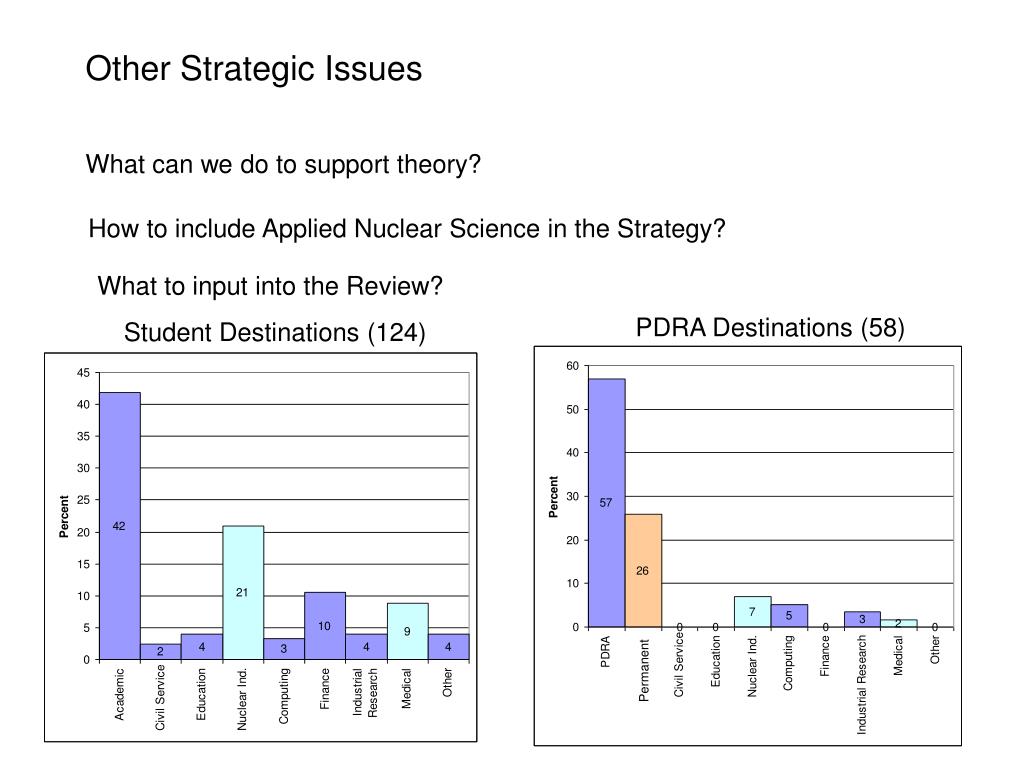This screenshot has width=1024, height=768.
Task: Select the Industrial Research bar labeled 3
Action: pyautogui.click(x=862, y=620)
